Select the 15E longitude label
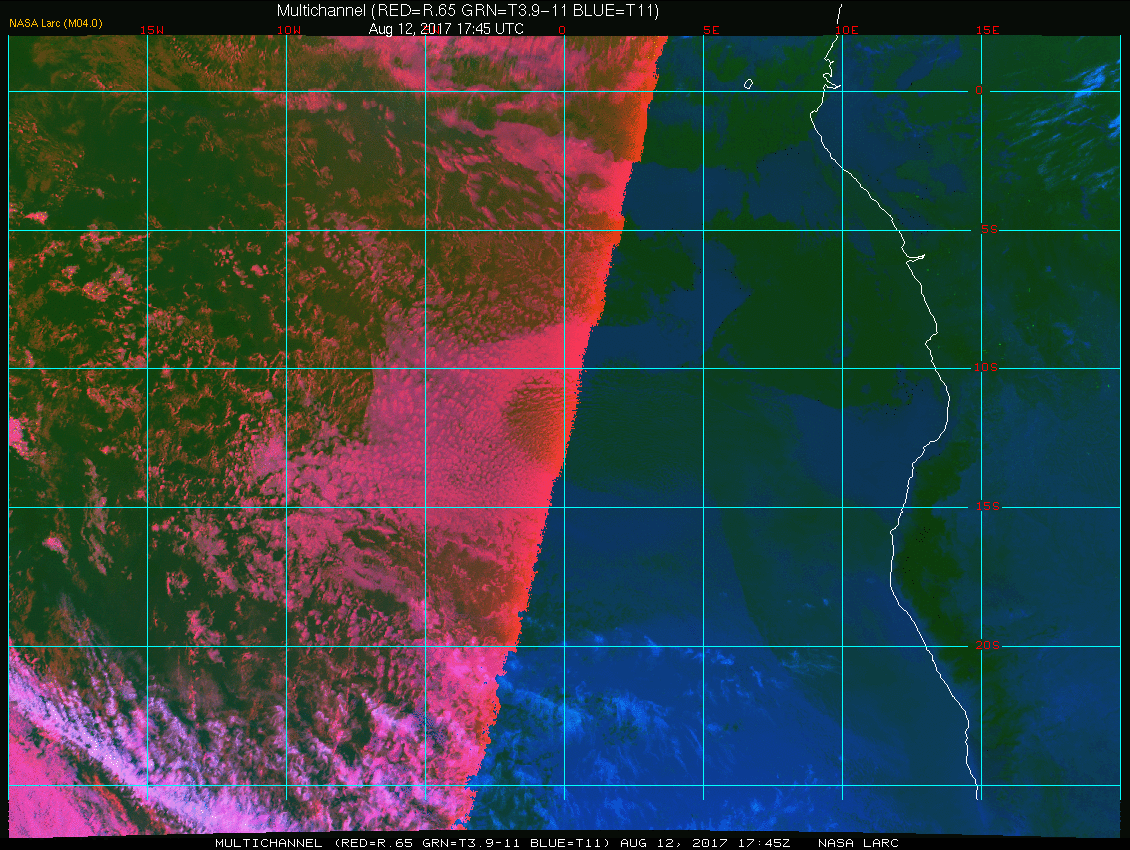 point(987,30)
